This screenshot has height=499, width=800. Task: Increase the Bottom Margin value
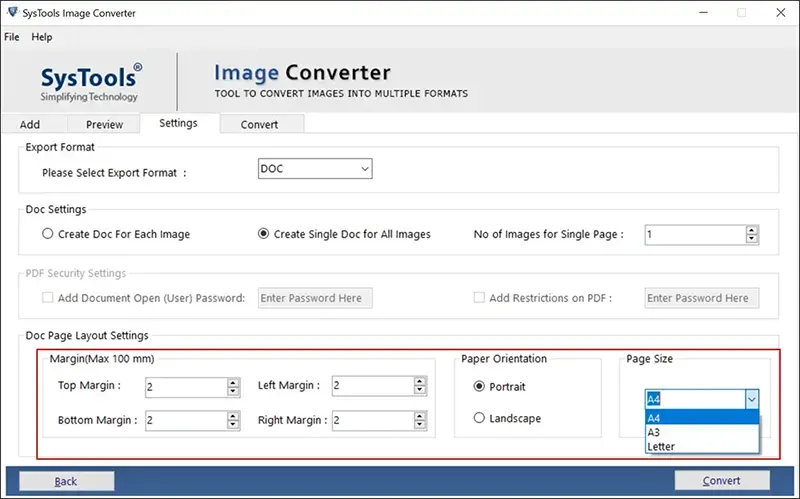[233, 417]
